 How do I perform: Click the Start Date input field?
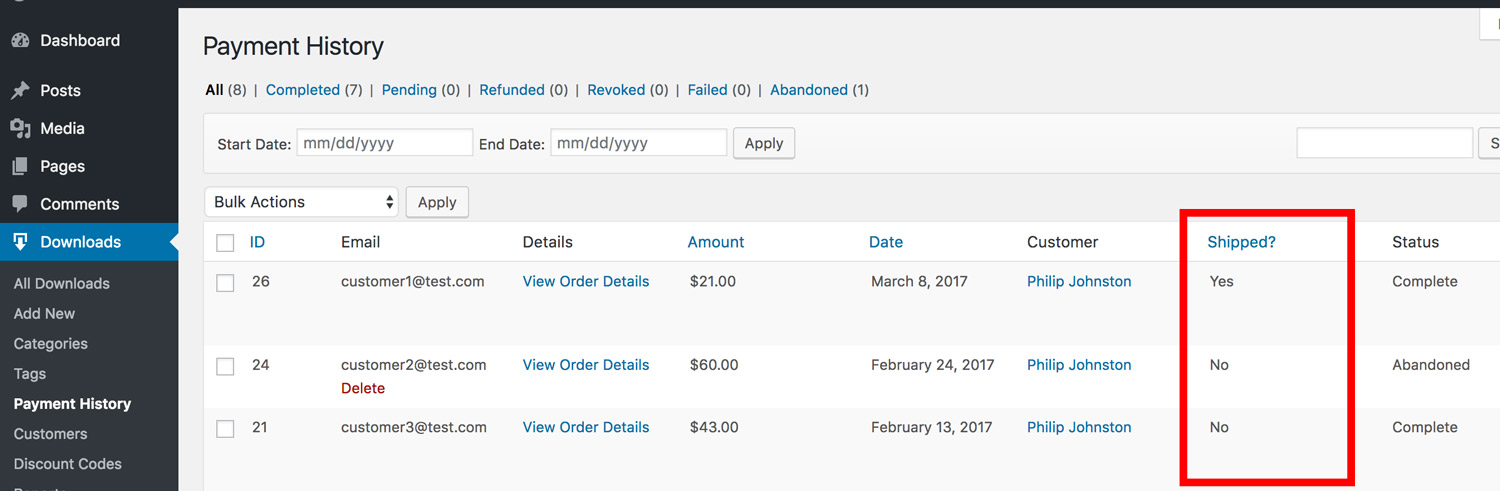click(x=385, y=143)
